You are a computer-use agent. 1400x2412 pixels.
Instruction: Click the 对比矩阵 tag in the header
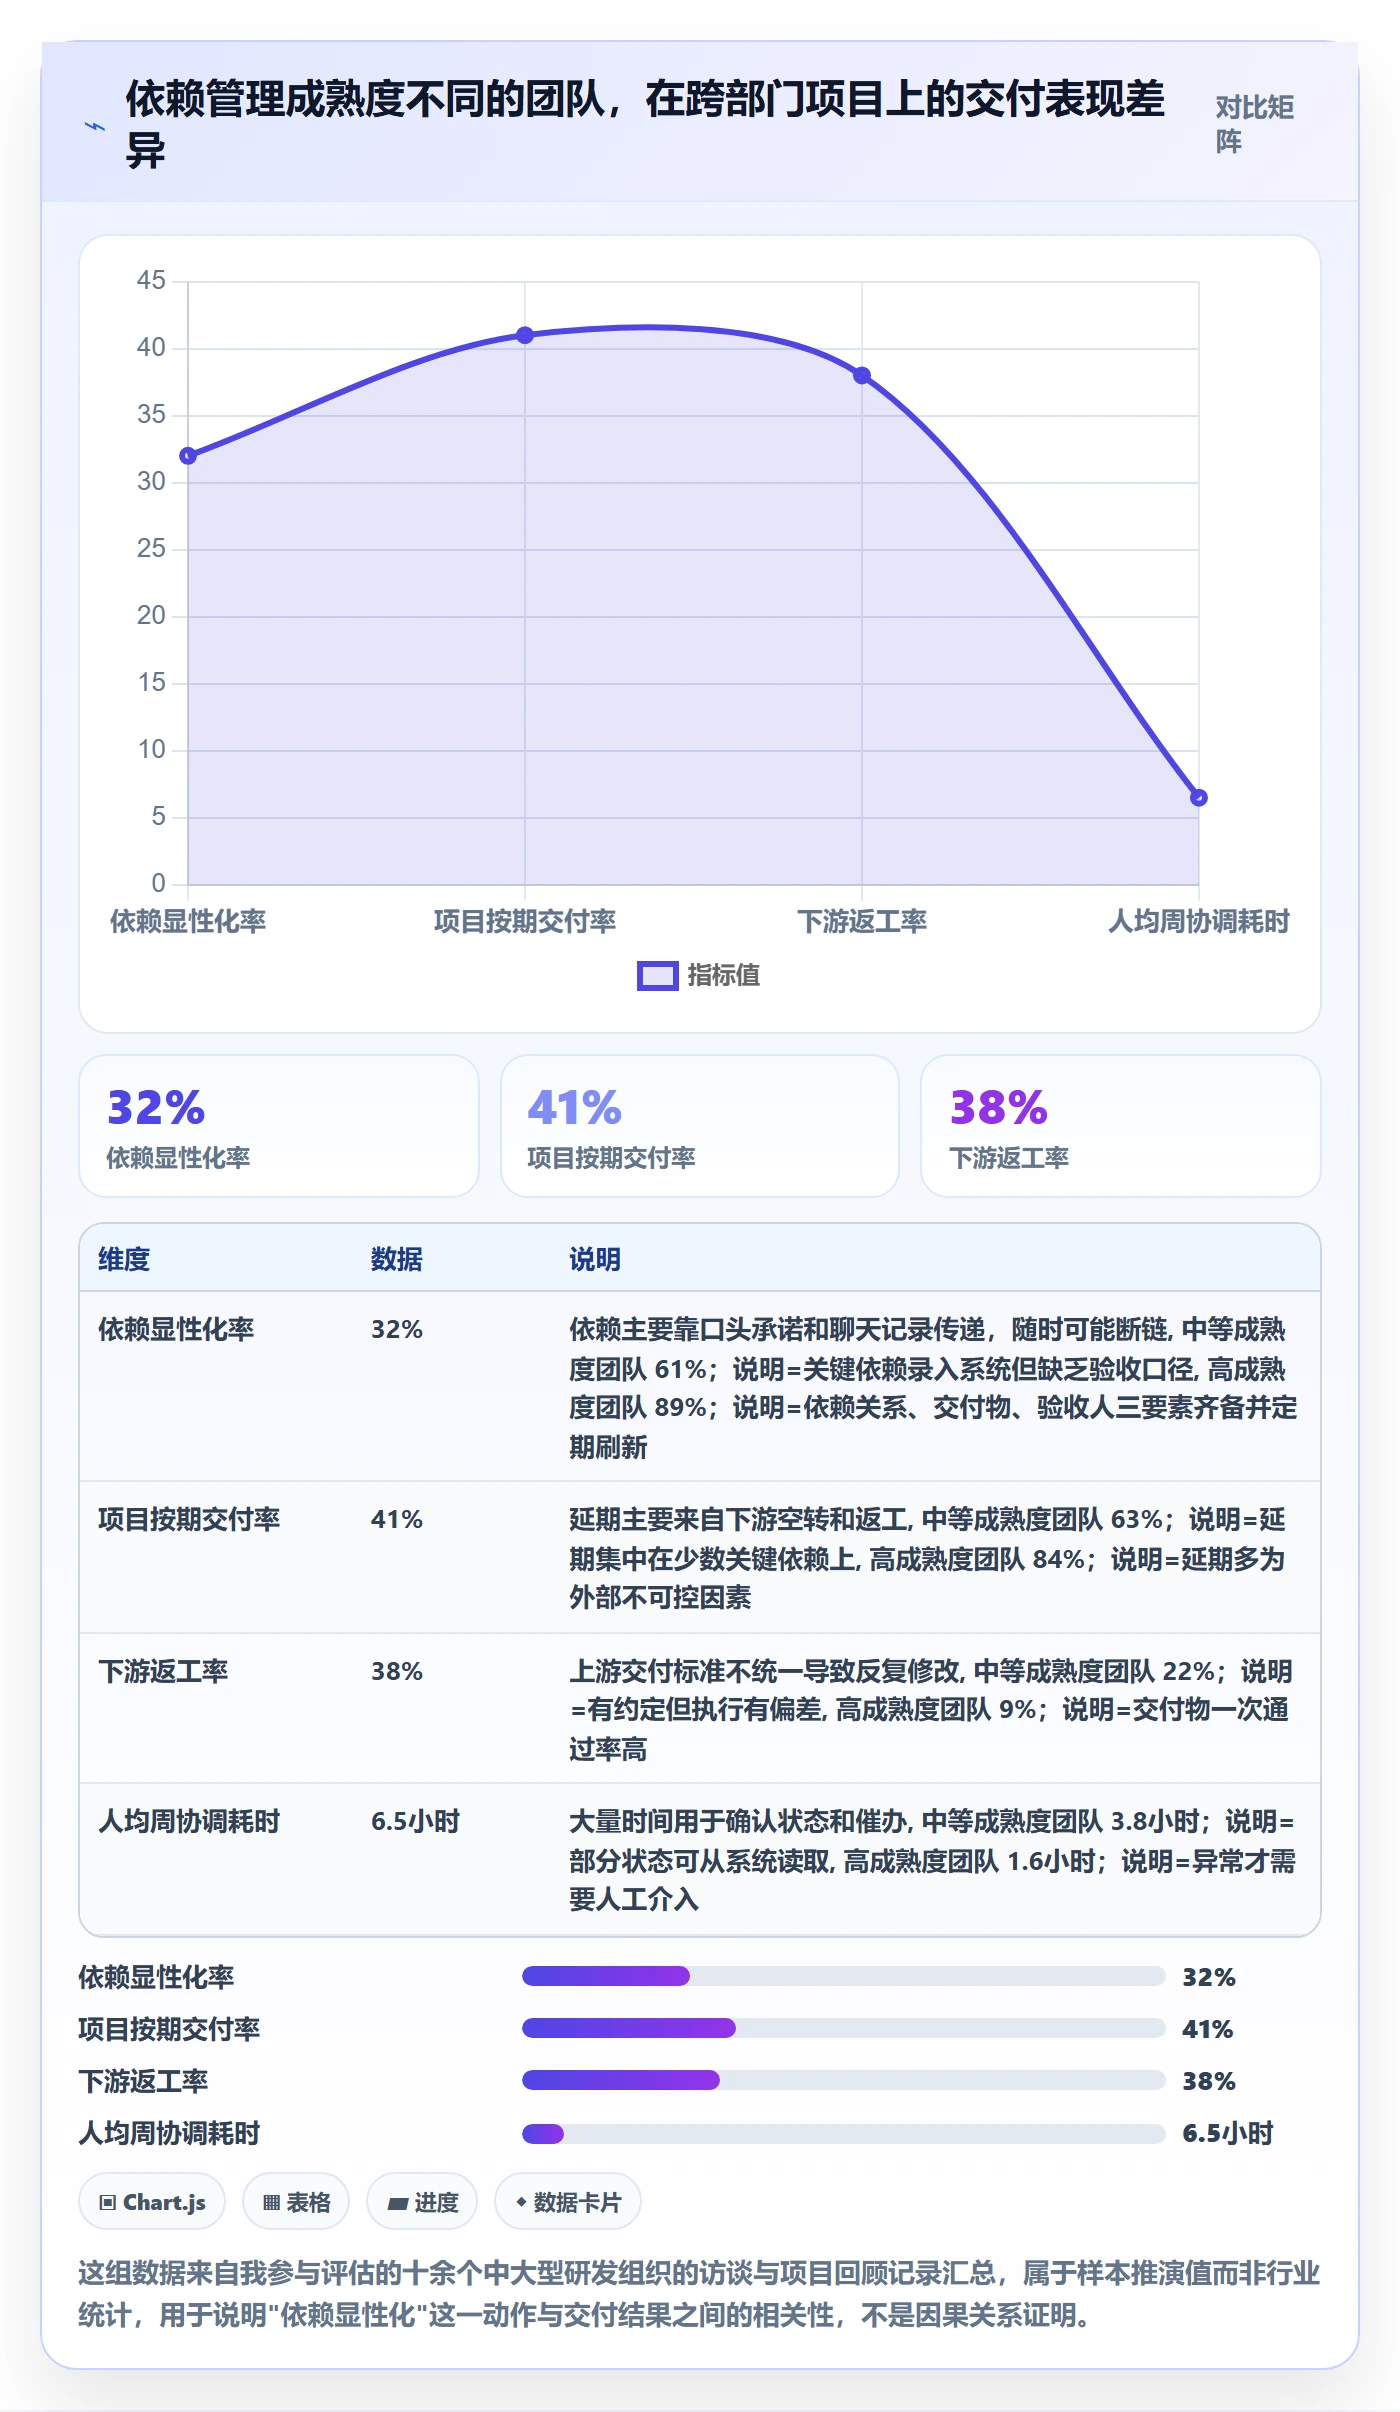click(1255, 124)
